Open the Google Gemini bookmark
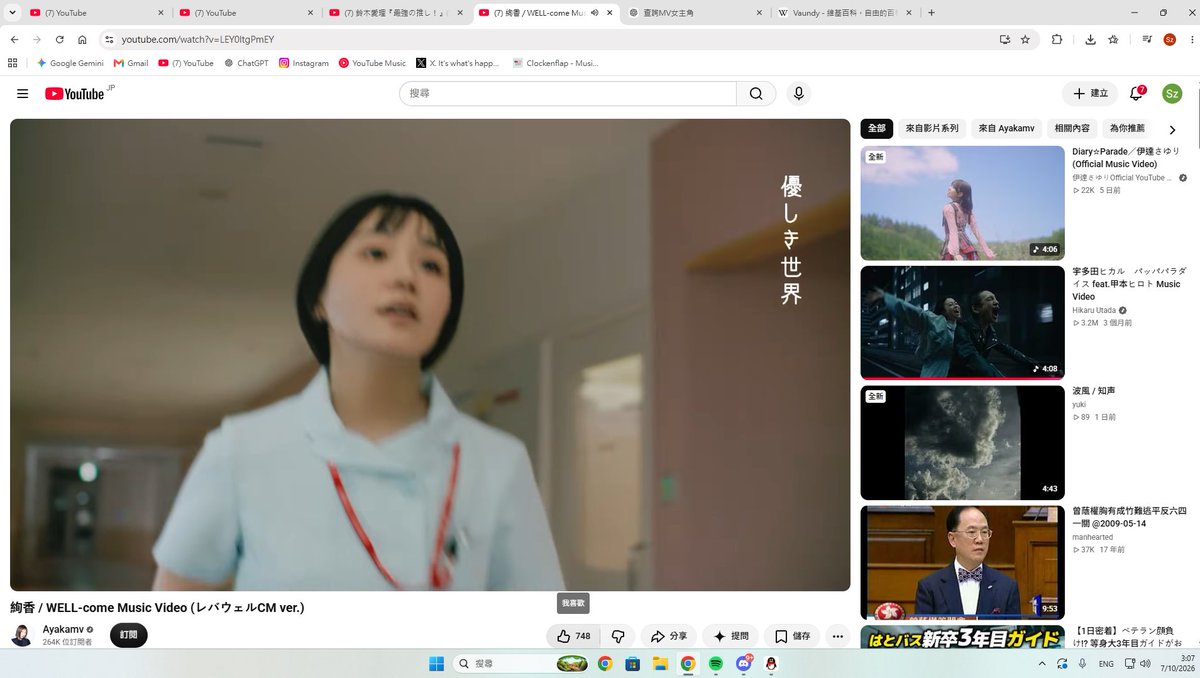The height and width of the screenshot is (678, 1200). (70, 63)
